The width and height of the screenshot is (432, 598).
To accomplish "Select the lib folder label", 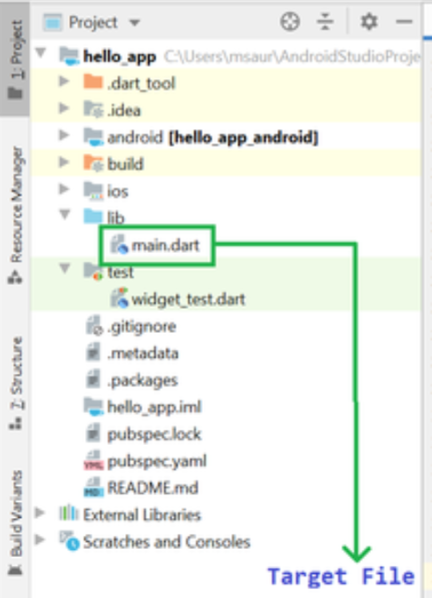I will (116, 218).
